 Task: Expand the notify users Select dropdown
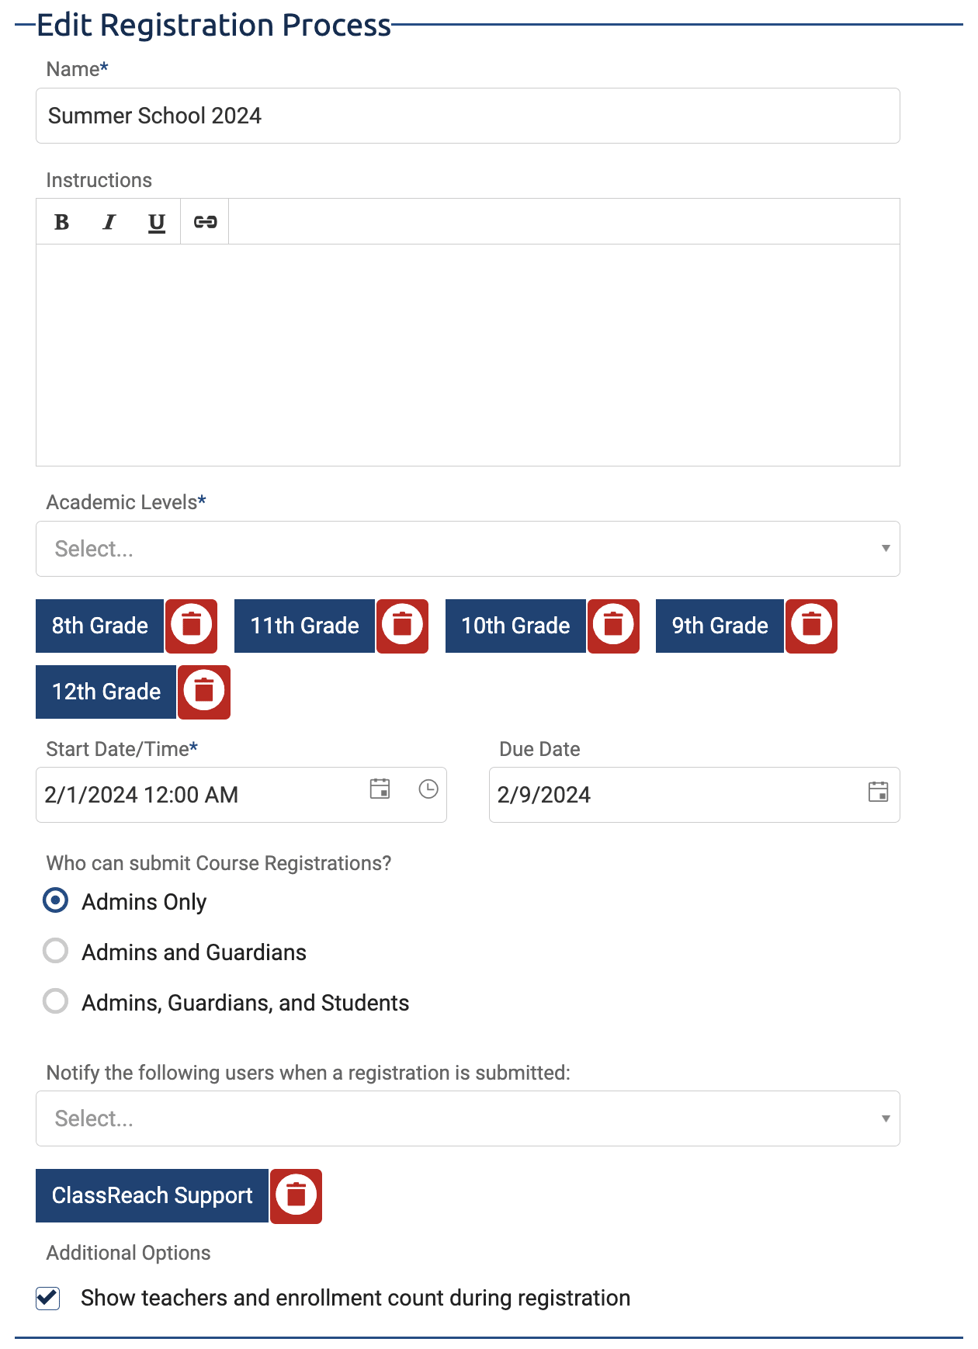(x=468, y=1119)
